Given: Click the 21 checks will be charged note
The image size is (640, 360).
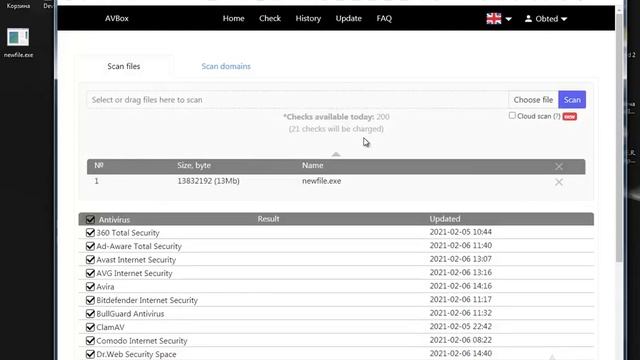Looking at the screenshot, I should point(336,129).
